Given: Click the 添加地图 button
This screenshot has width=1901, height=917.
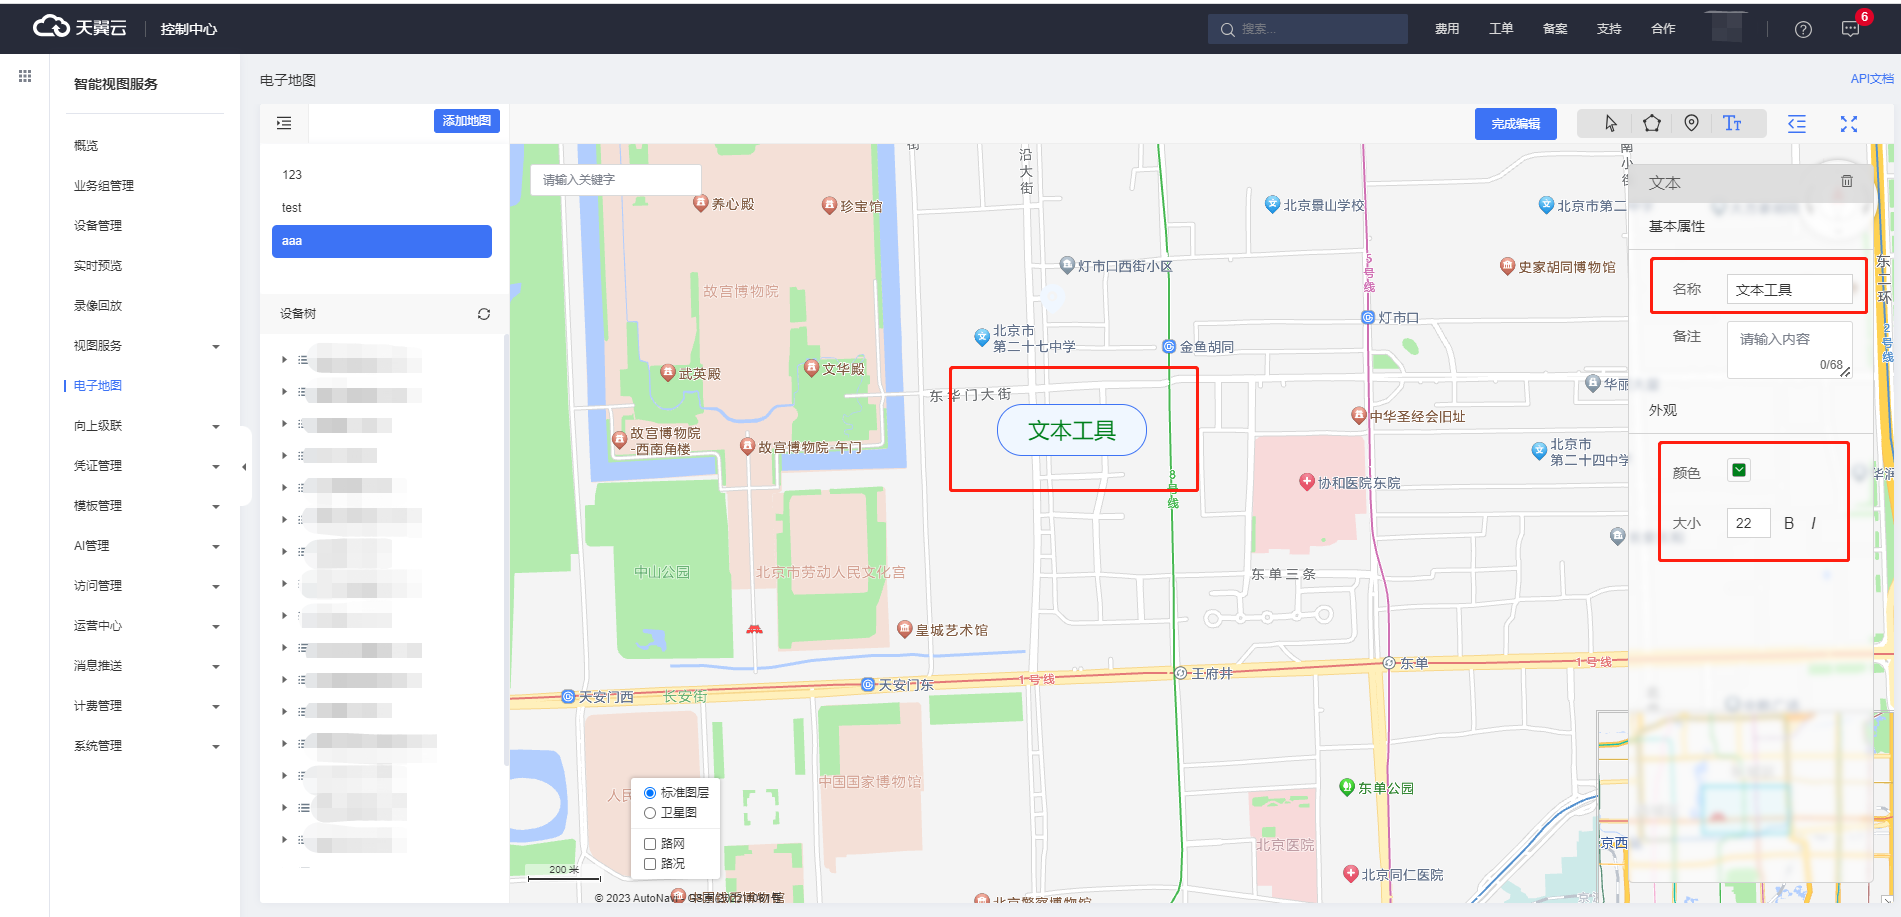Looking at the screenshot, I should 466,121.
